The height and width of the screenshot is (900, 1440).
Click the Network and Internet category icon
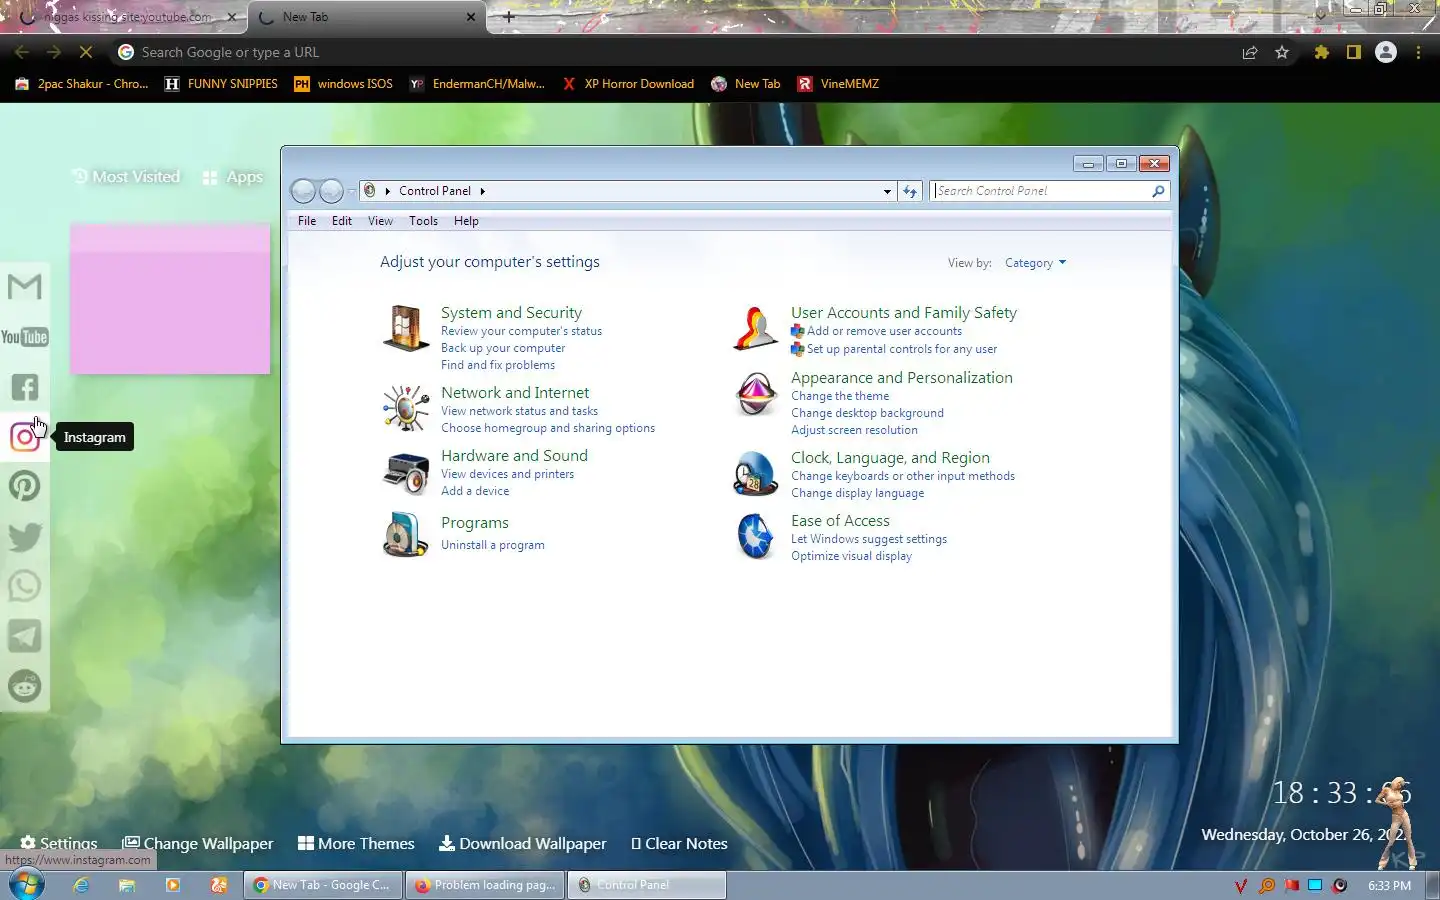click(405, 408)
